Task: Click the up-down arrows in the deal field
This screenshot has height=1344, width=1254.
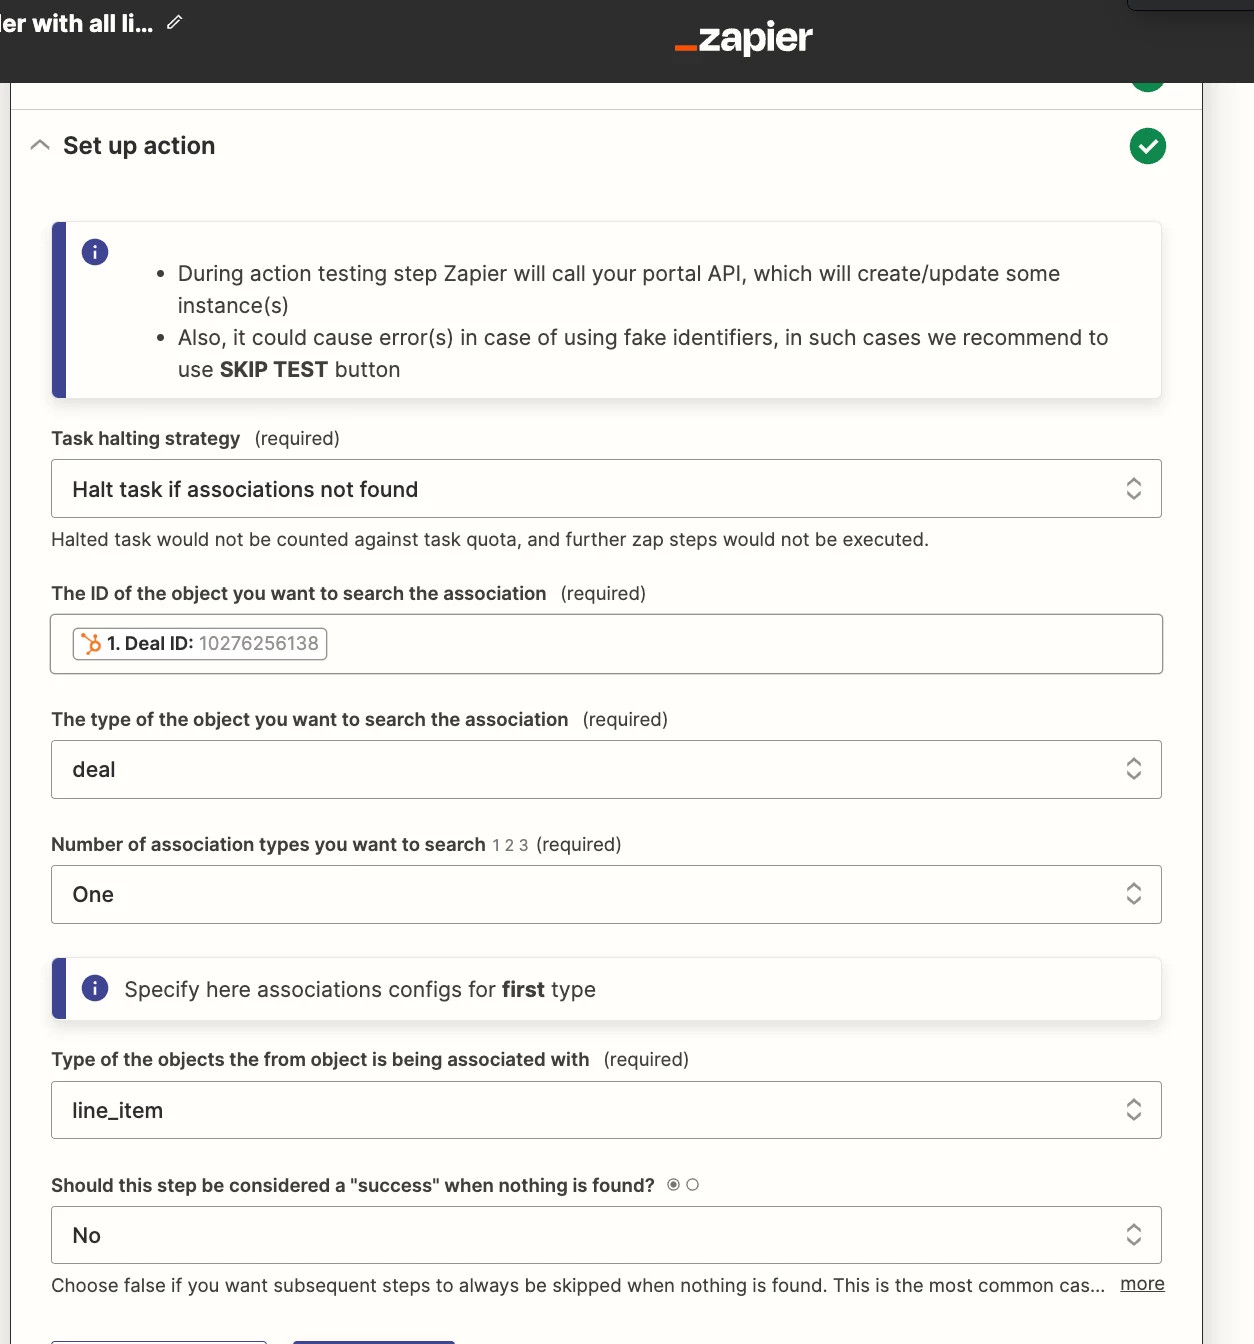Action: click(1134, 769)
